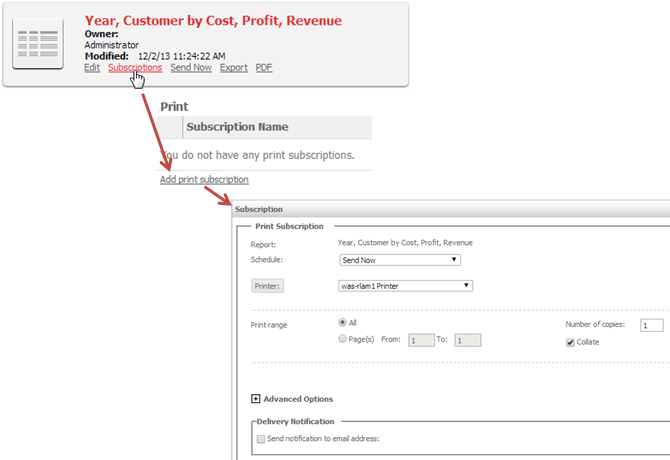Image resolution: width=670 pixels, height=460 pixels.
Task: Click the Printer button
Action: 267,286
